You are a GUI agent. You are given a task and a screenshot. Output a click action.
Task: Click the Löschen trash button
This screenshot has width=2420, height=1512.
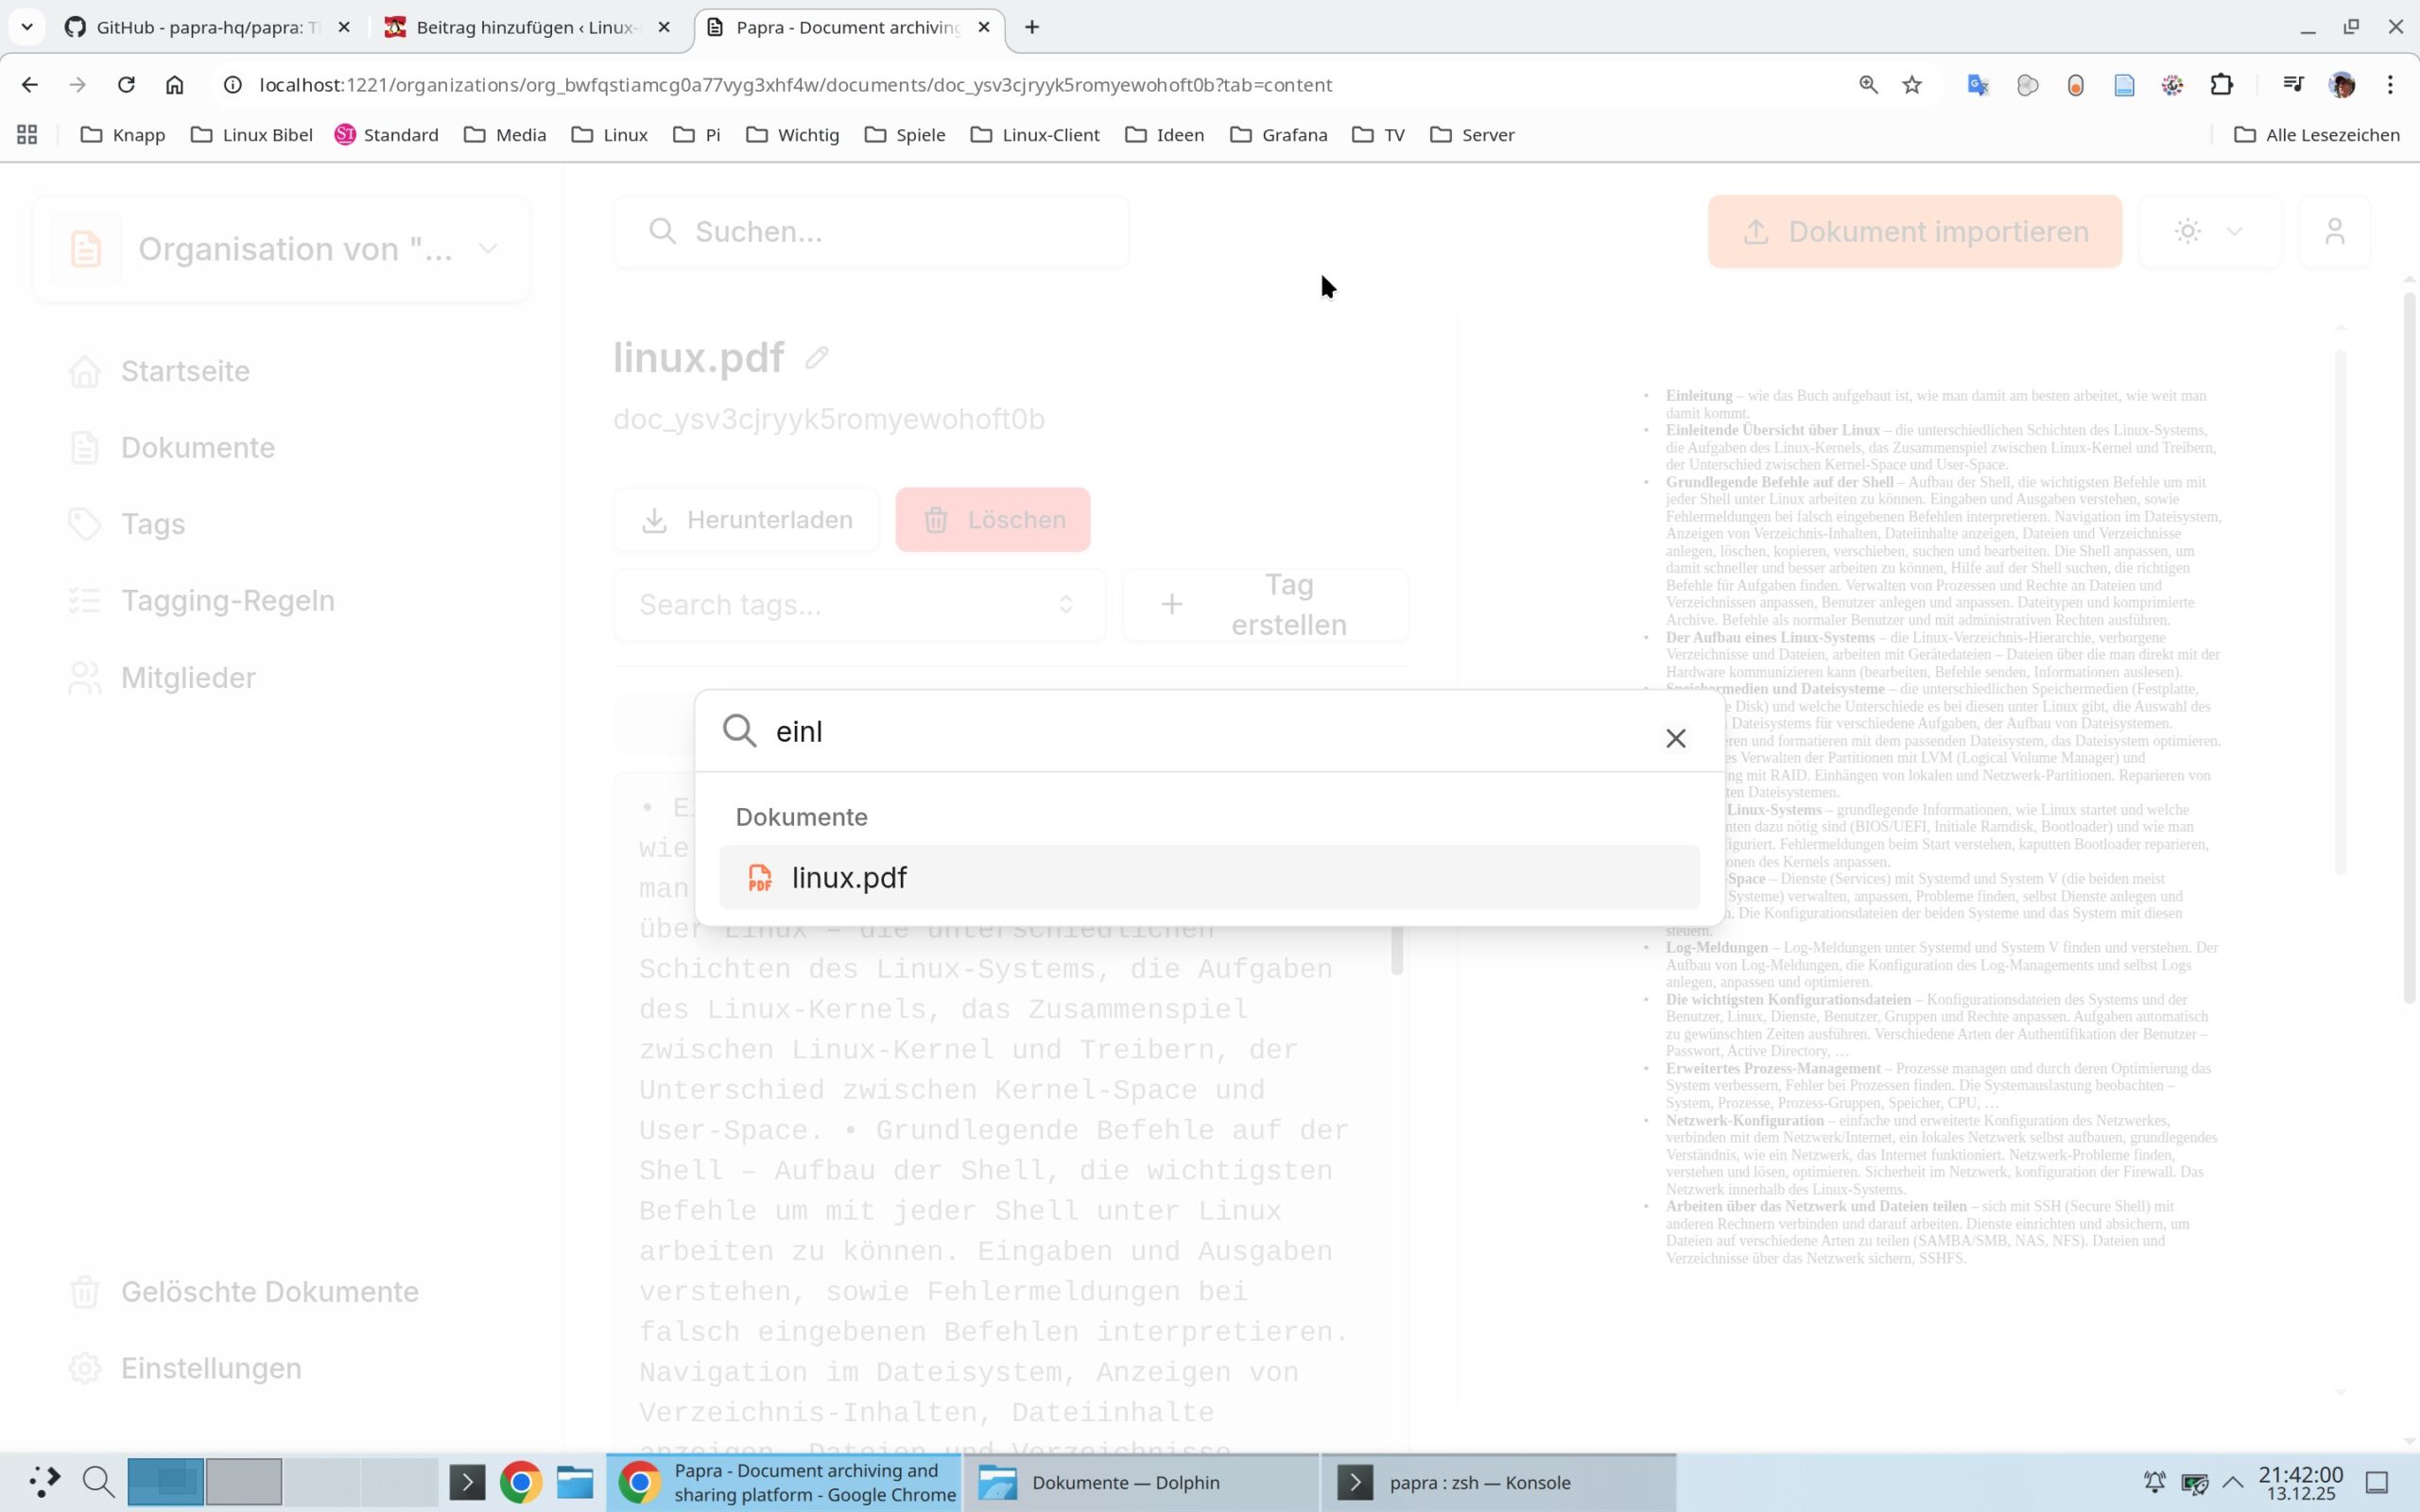pyautogui.click(x=992, y=520)
